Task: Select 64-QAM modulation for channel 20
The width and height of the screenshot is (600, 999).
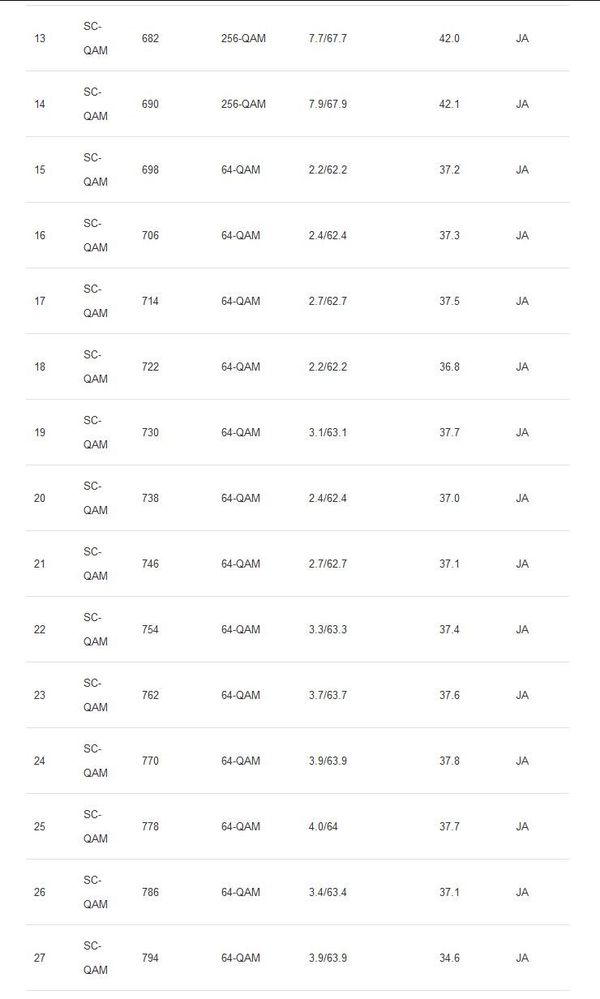Action: 241,498
